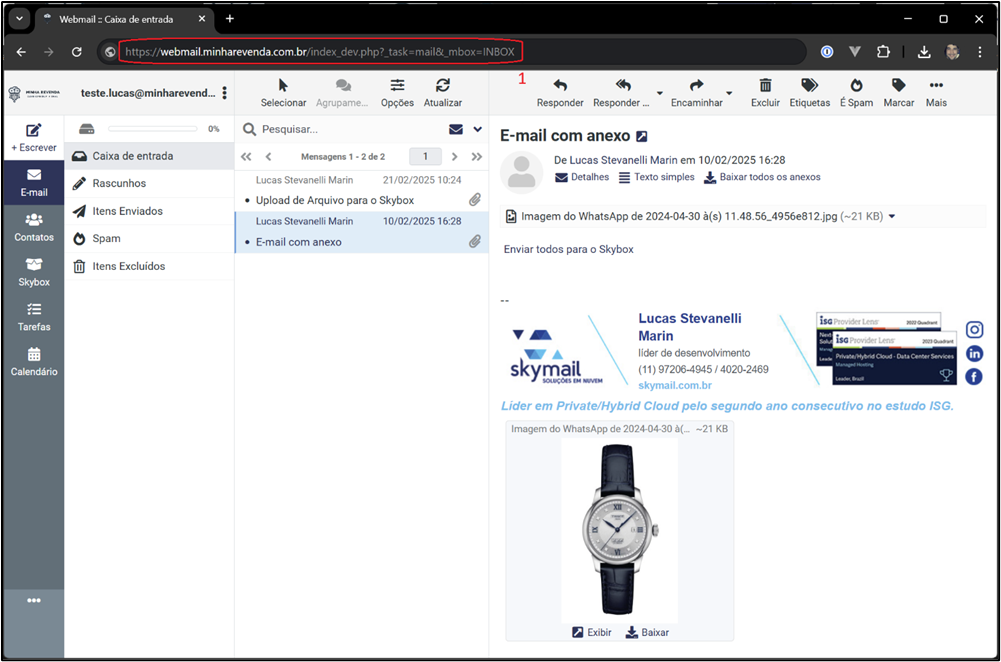Click the Excluir trash icon
The image size is (1001, 662).
[765, 86]
